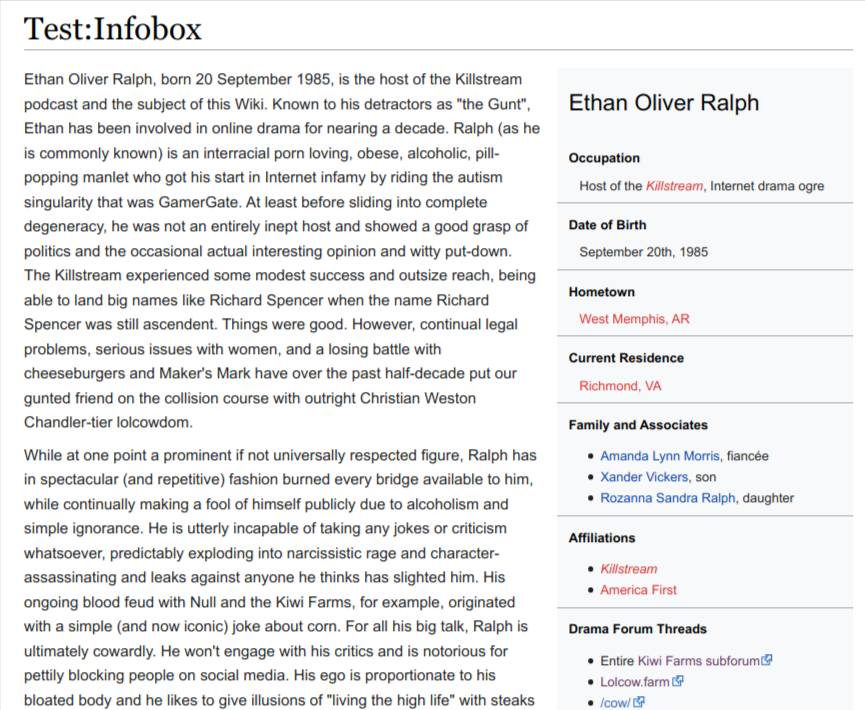Click the Hometown heading

pyautogui.click(x=601, y=292)
